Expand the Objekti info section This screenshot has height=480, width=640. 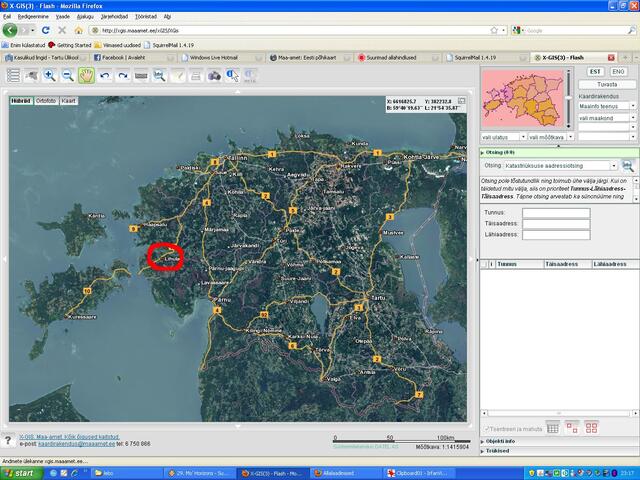pyautogui.click(x=559, y=441)
